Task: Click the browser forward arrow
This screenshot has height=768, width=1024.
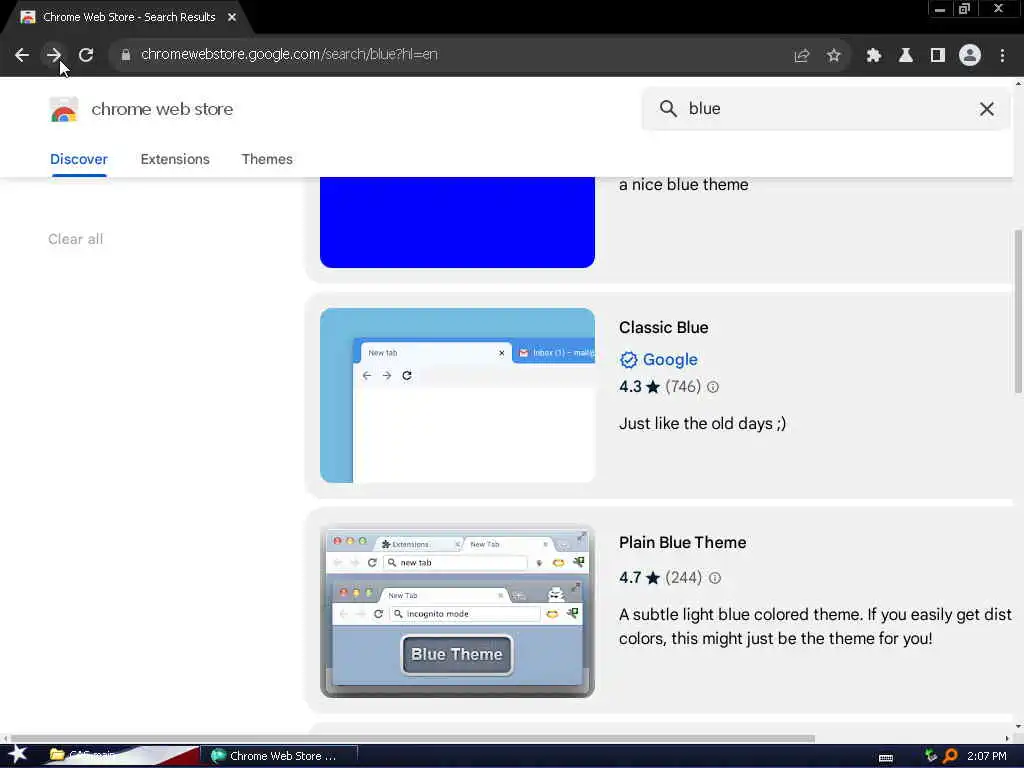Action: [54, 55]
